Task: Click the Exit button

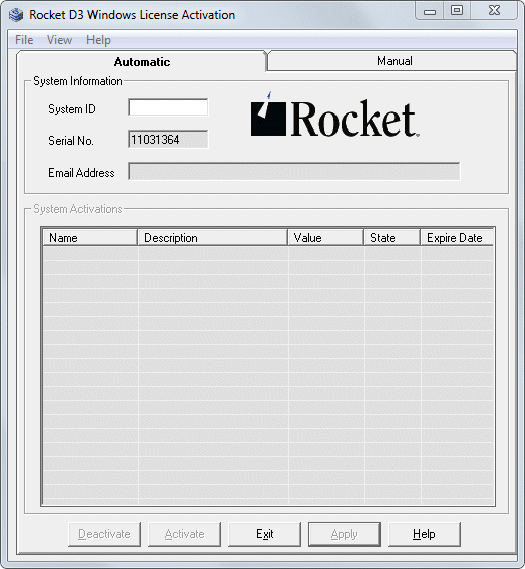Action: coord(264,534)
